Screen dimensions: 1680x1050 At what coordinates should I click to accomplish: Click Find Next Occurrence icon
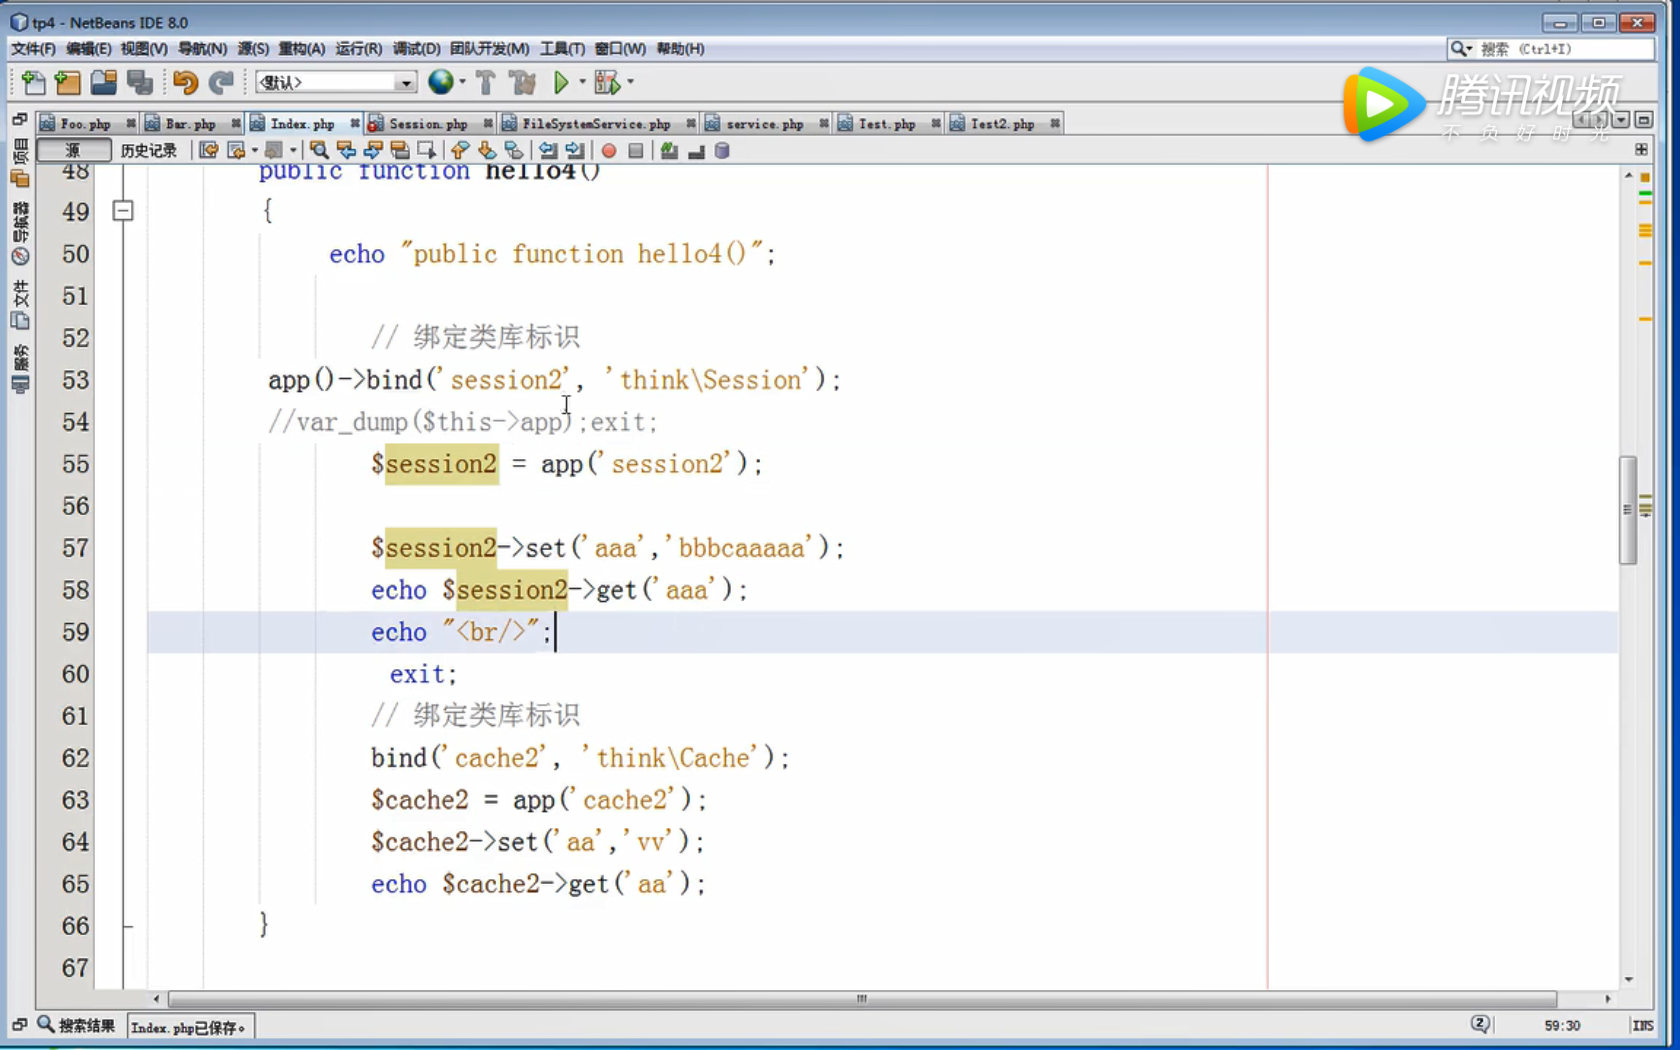point(373,151)
